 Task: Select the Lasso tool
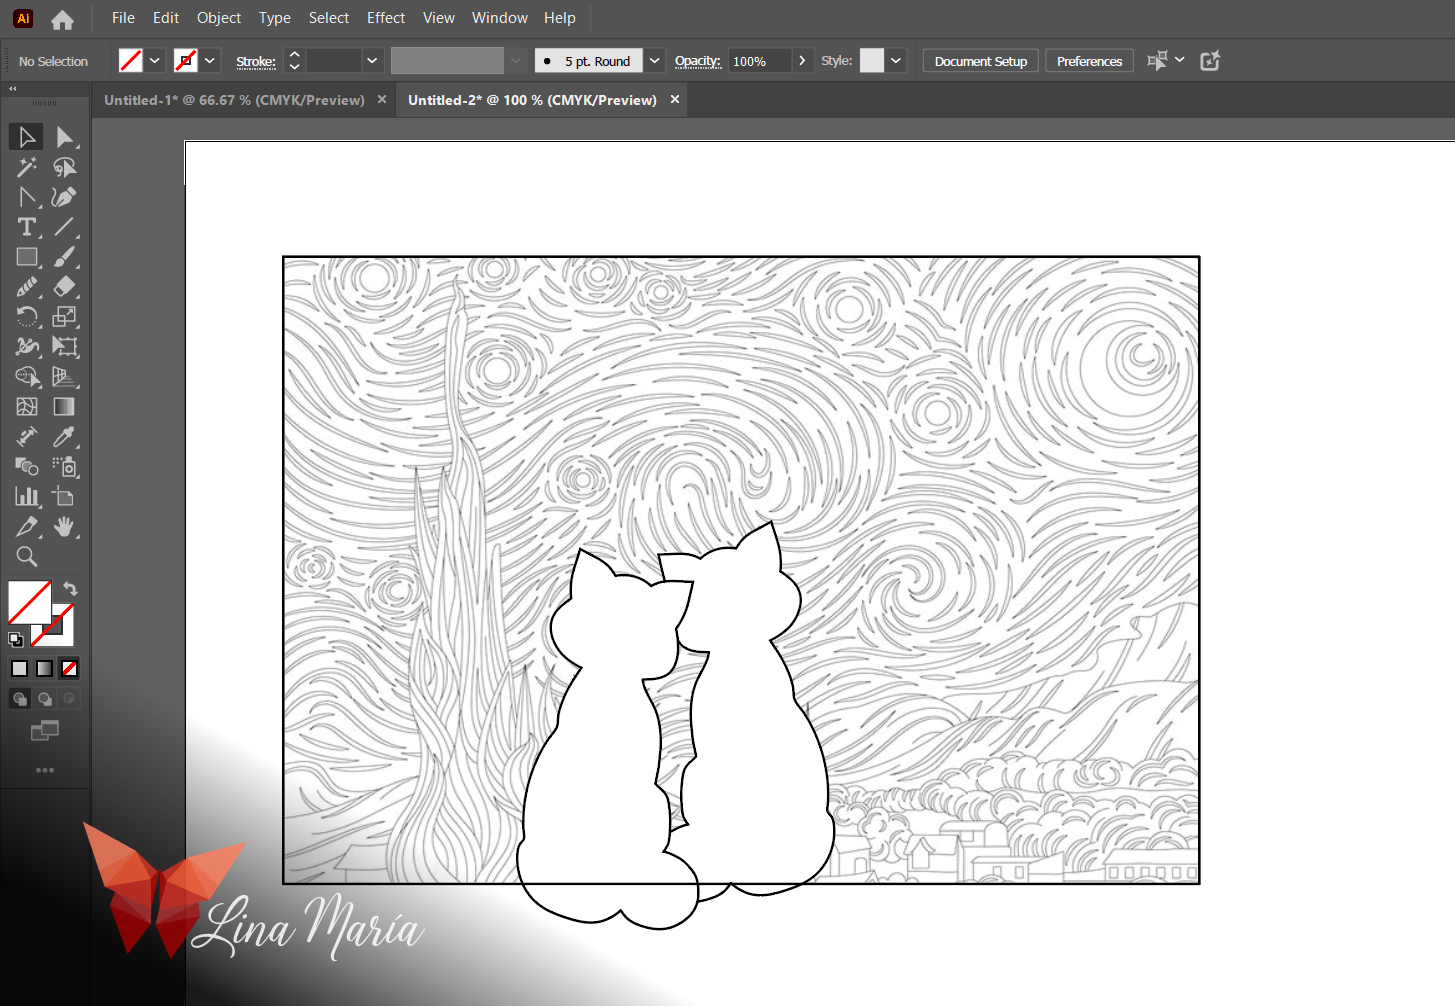tap(64, 167)
